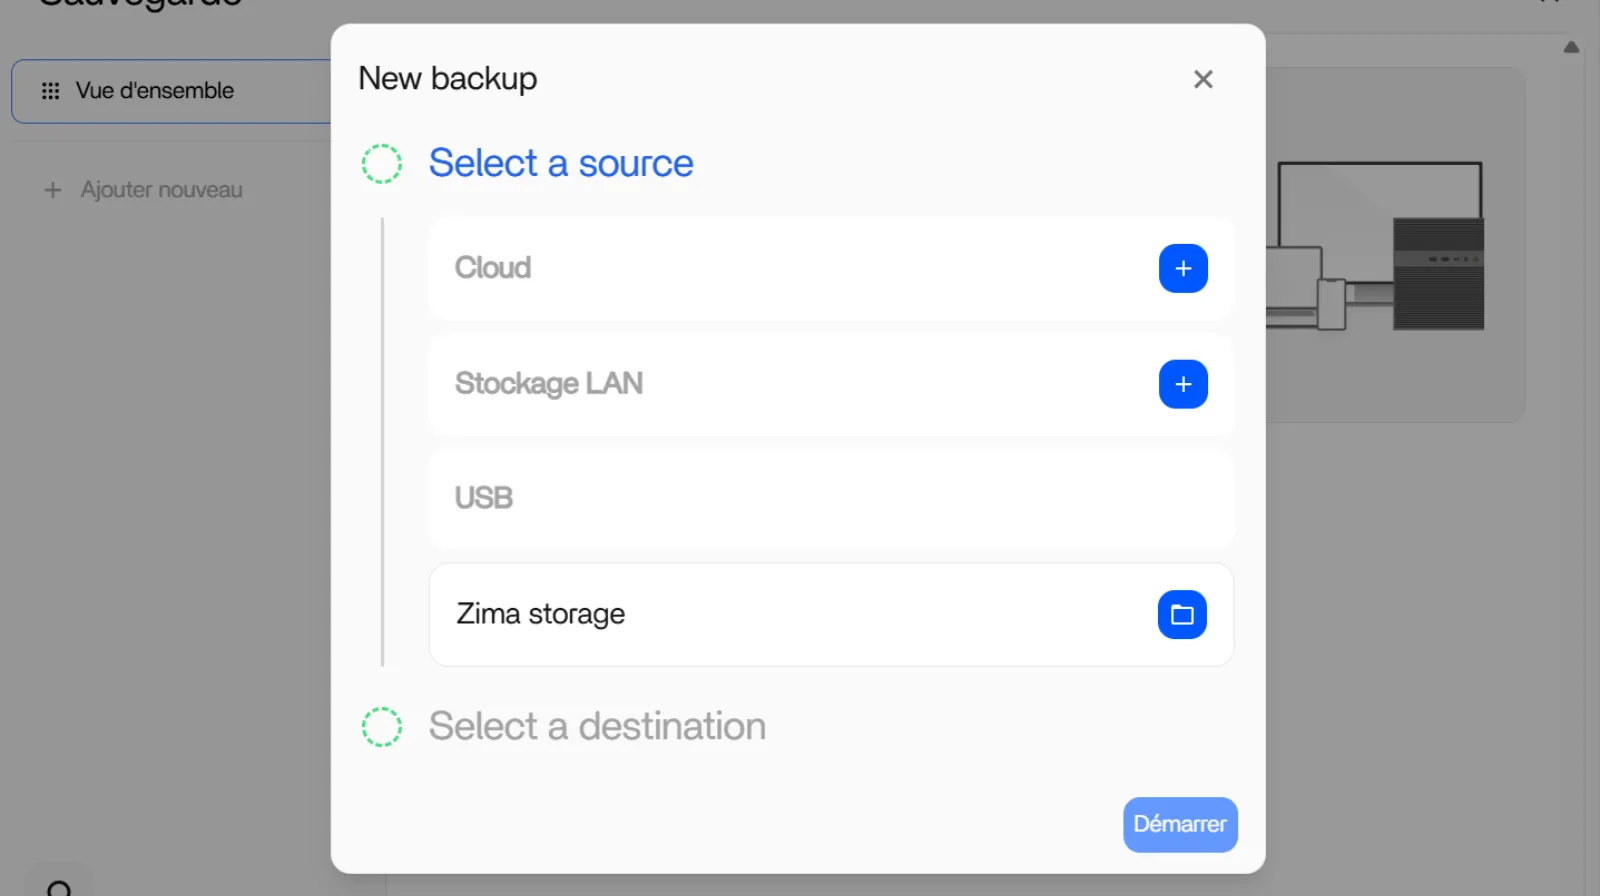The image size is (1600, 896).
Task: Click the scrollbar up arrow
Action: (1571, 47)
